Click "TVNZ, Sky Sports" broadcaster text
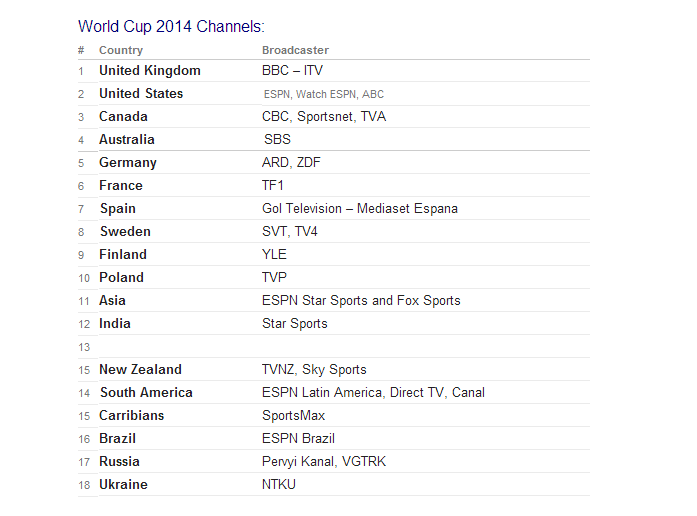The height and width of the screenshot is (516, 697). click(x=314, y=370)
